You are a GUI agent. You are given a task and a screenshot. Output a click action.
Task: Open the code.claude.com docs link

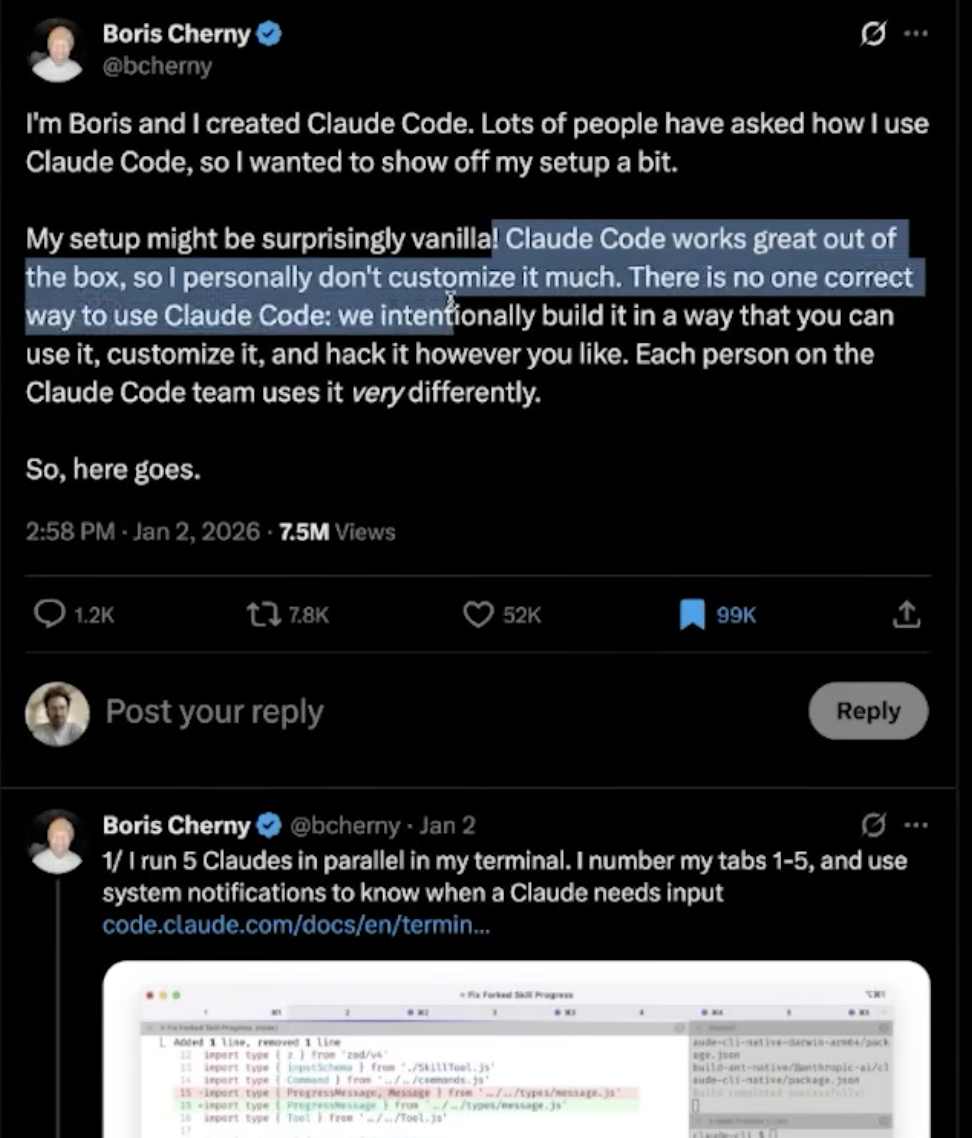[x=296, y=924]
